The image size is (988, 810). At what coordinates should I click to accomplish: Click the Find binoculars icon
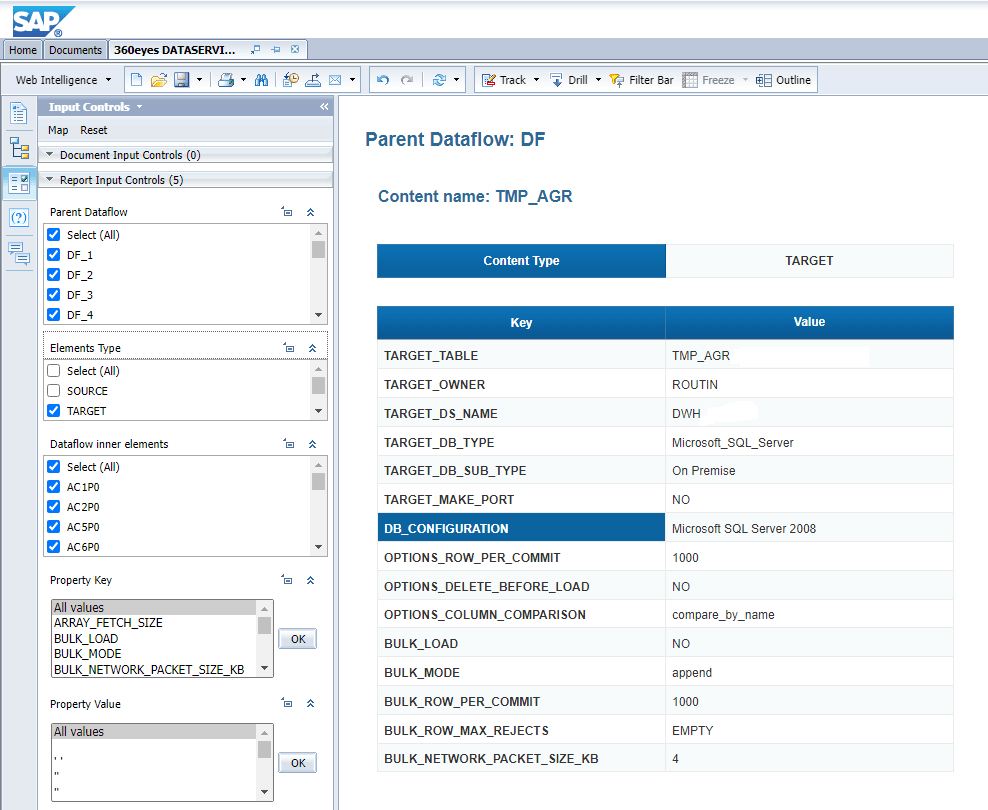pos(261,80)
